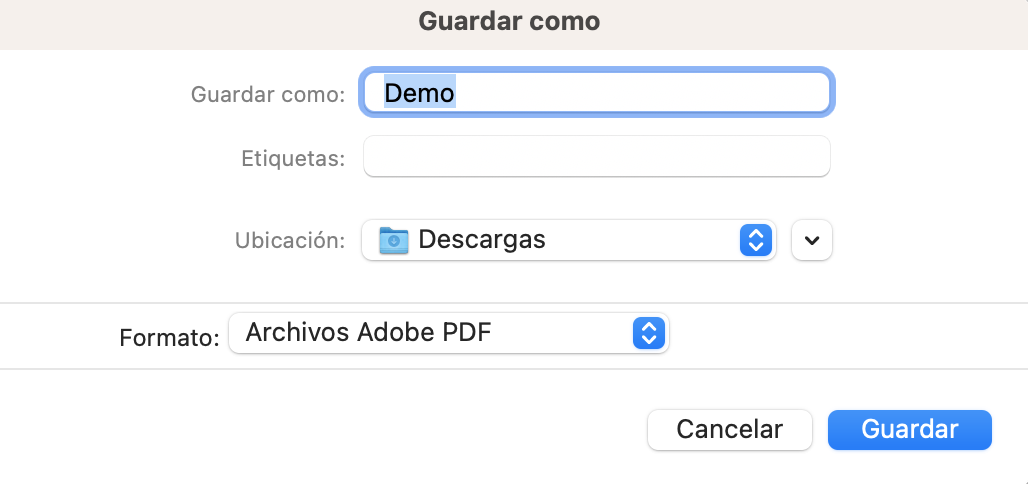This screenshot has width=1028, height=484.
Task: Click the empty Etiquetas tags field
Action: pyautogui.click(x=597, y=156)
